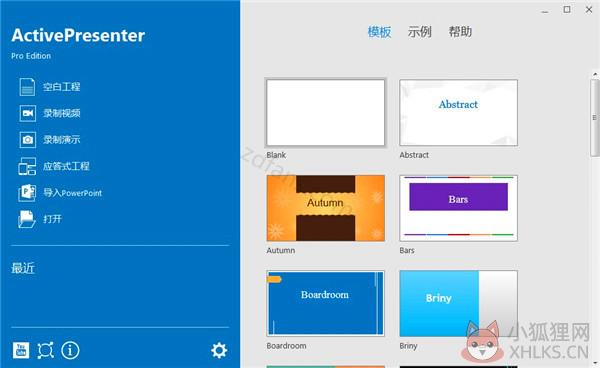
Task: Click the Import PowerPoint icon
Action: (27, 193)
